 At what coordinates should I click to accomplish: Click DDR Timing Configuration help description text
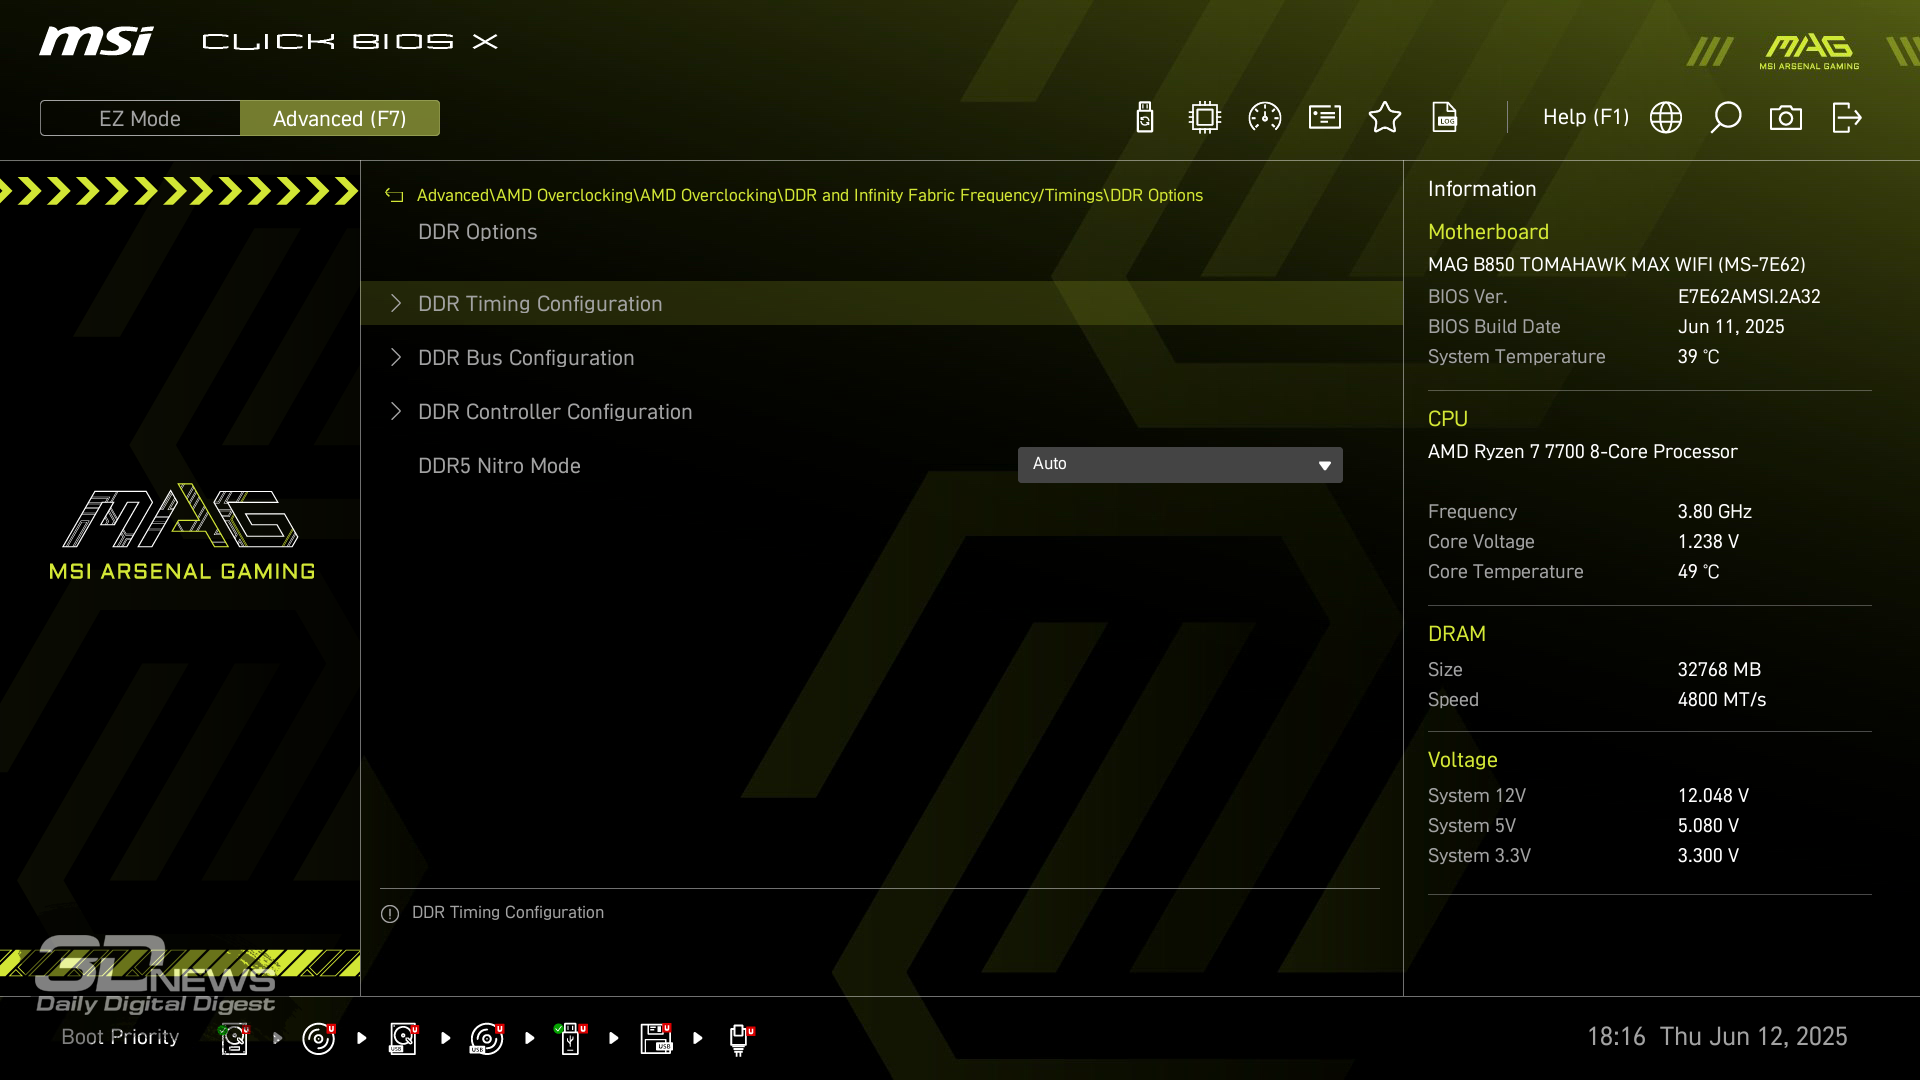(x=508, y=913)
